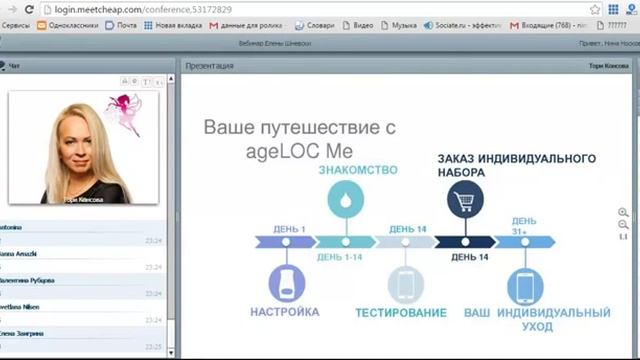The width and height of the screenshot is (640, 360).
Task: Click the T text icon above the chat video
Action: click(146, 82)
